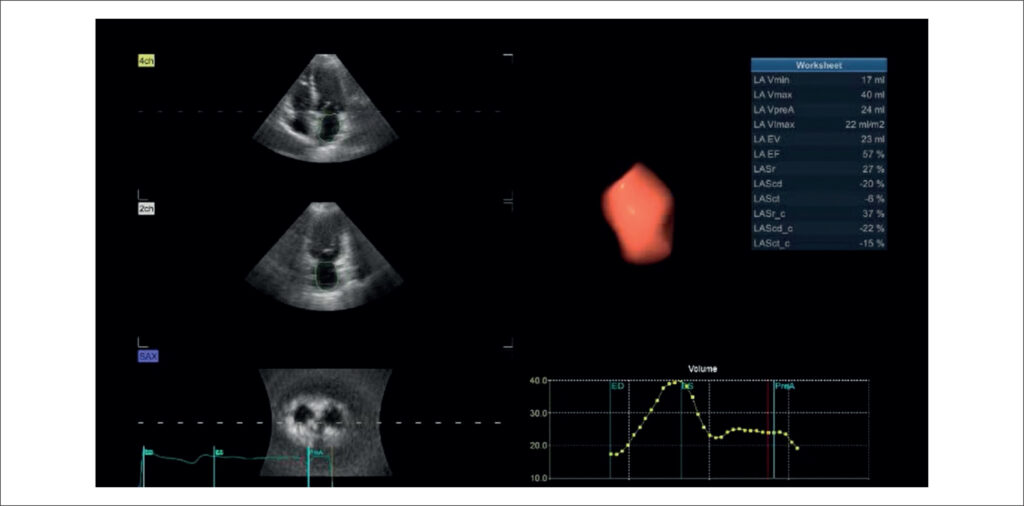Click the 30.0 axis label
Viewport: 1024px width, 506px height.
pos(538,413)
